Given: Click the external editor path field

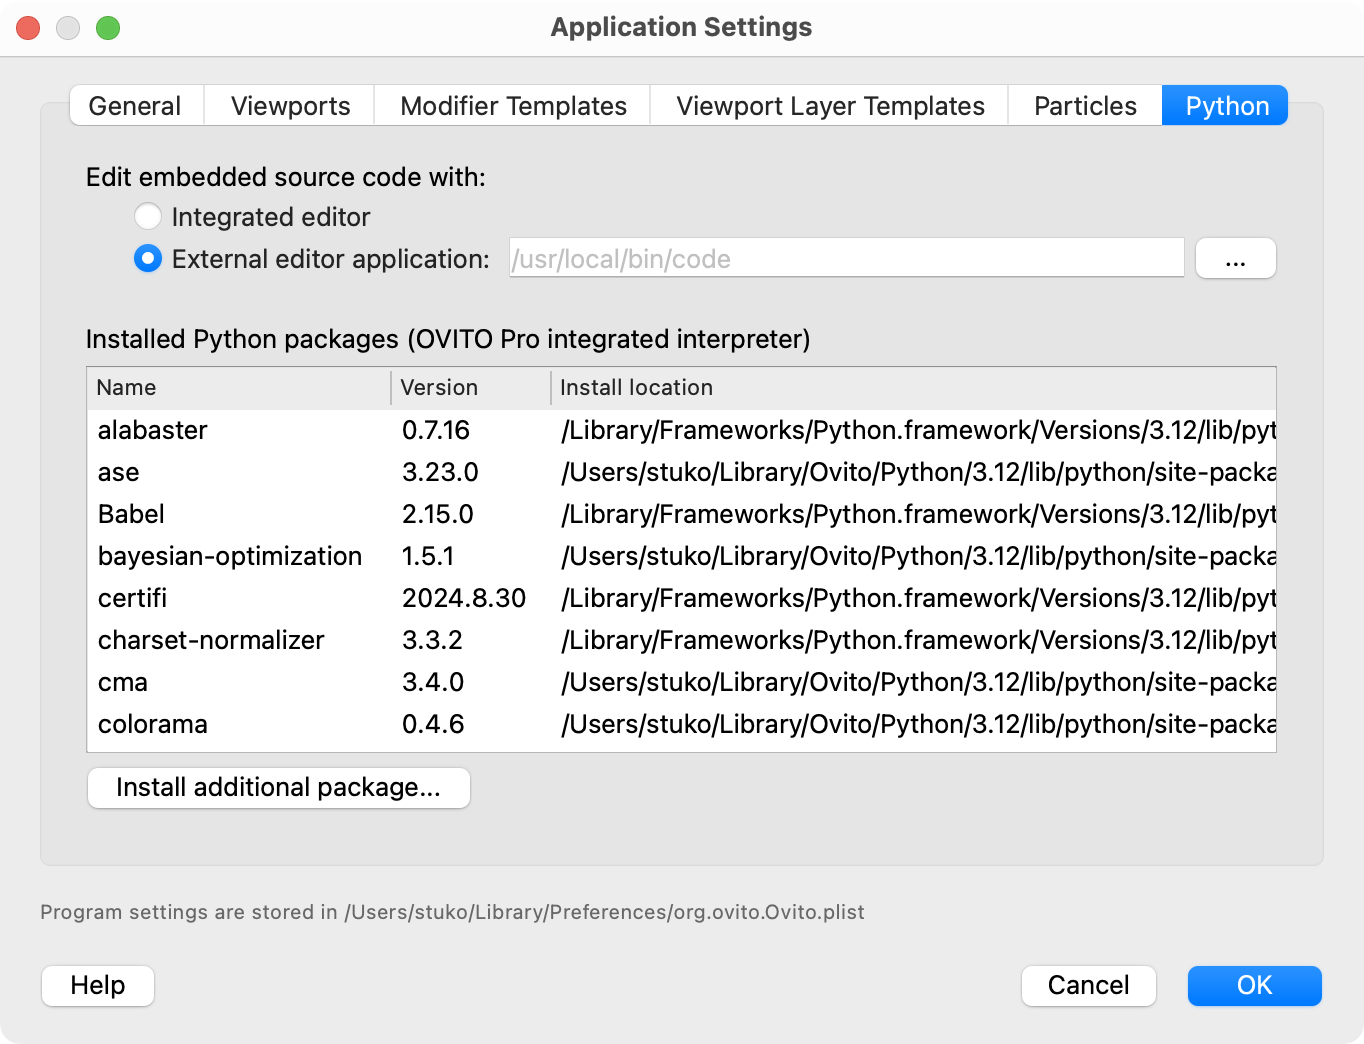Looking at the screenshot, I should coord(846,259).
